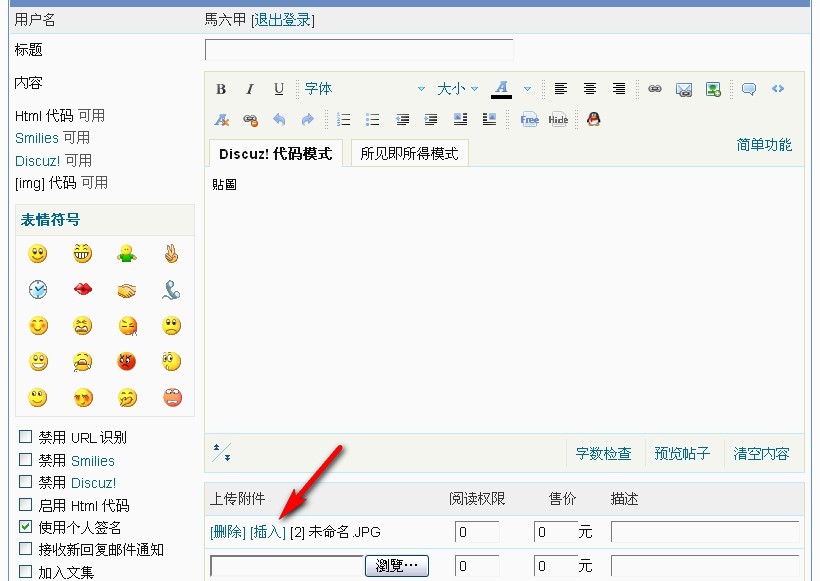This screenshot has height=581, width=820.
Task: Open the 大小 font size dropdown
Action: [x=458, y=89]
